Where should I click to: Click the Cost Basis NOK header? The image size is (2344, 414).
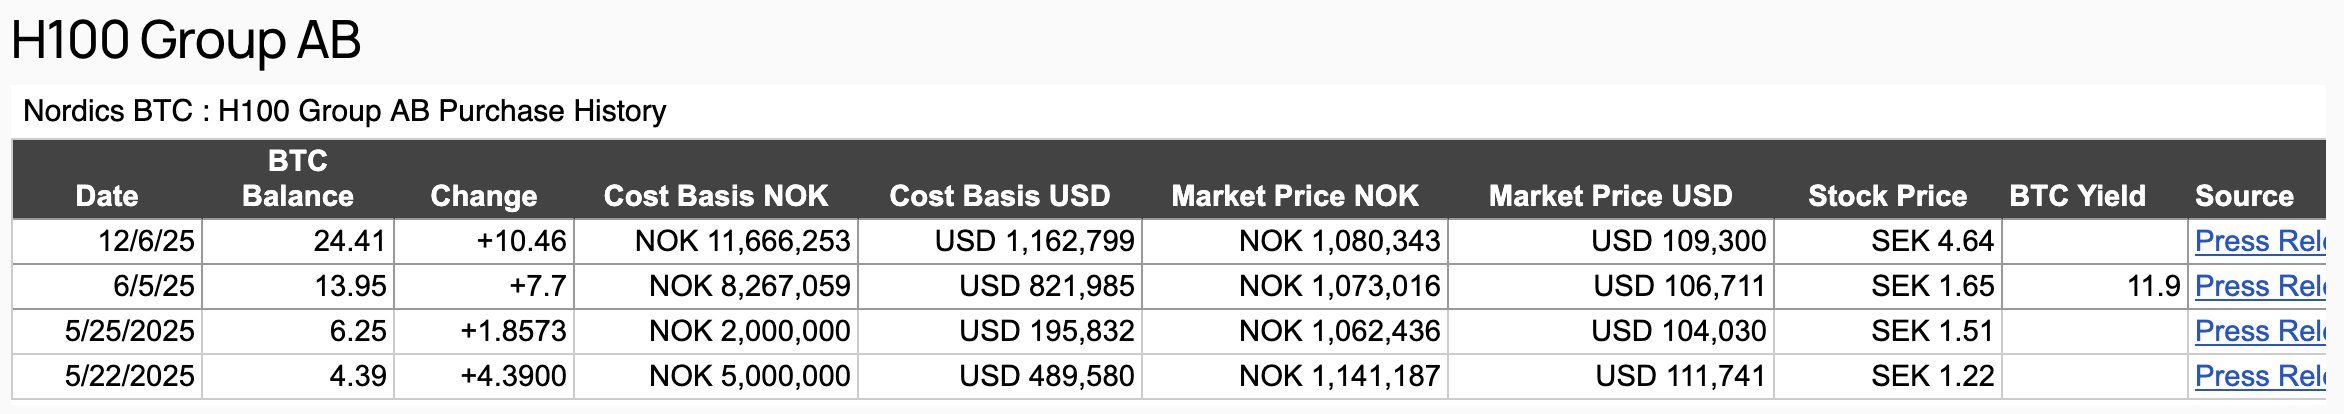point(716,196)
